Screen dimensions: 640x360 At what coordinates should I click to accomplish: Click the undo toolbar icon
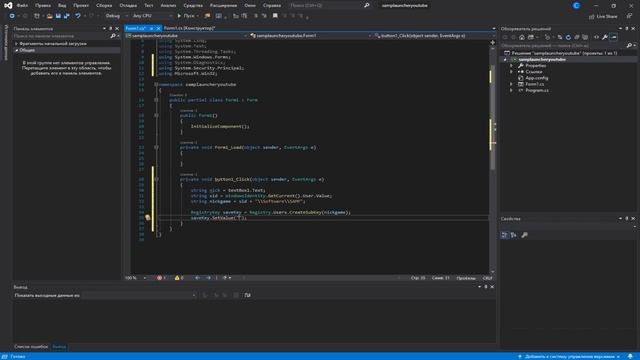click(x=78, y=16)
